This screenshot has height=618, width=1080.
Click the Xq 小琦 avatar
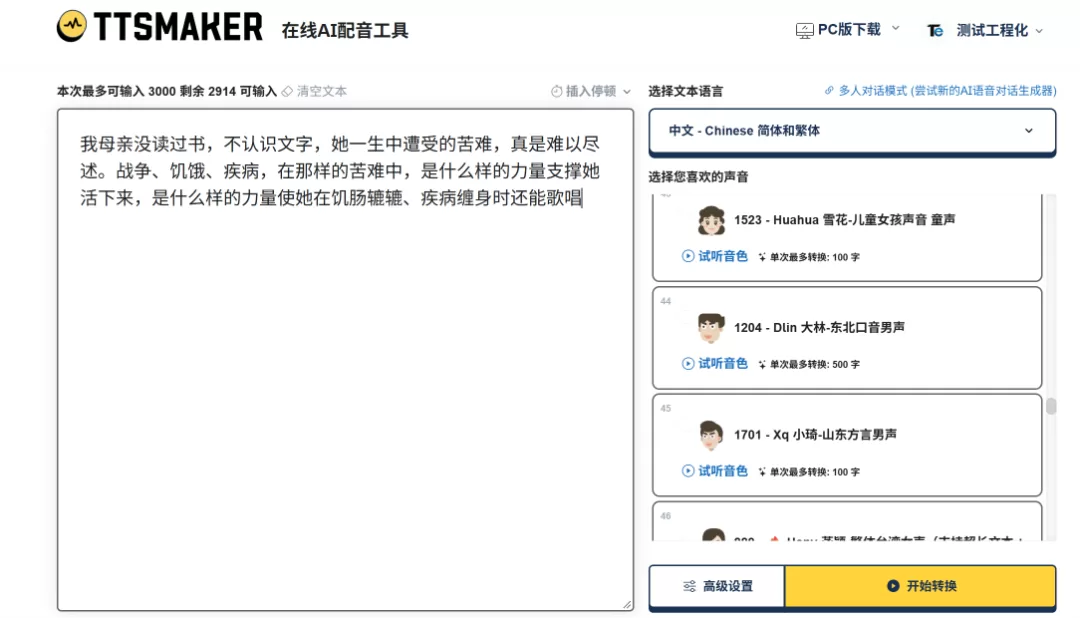(711, 435)
